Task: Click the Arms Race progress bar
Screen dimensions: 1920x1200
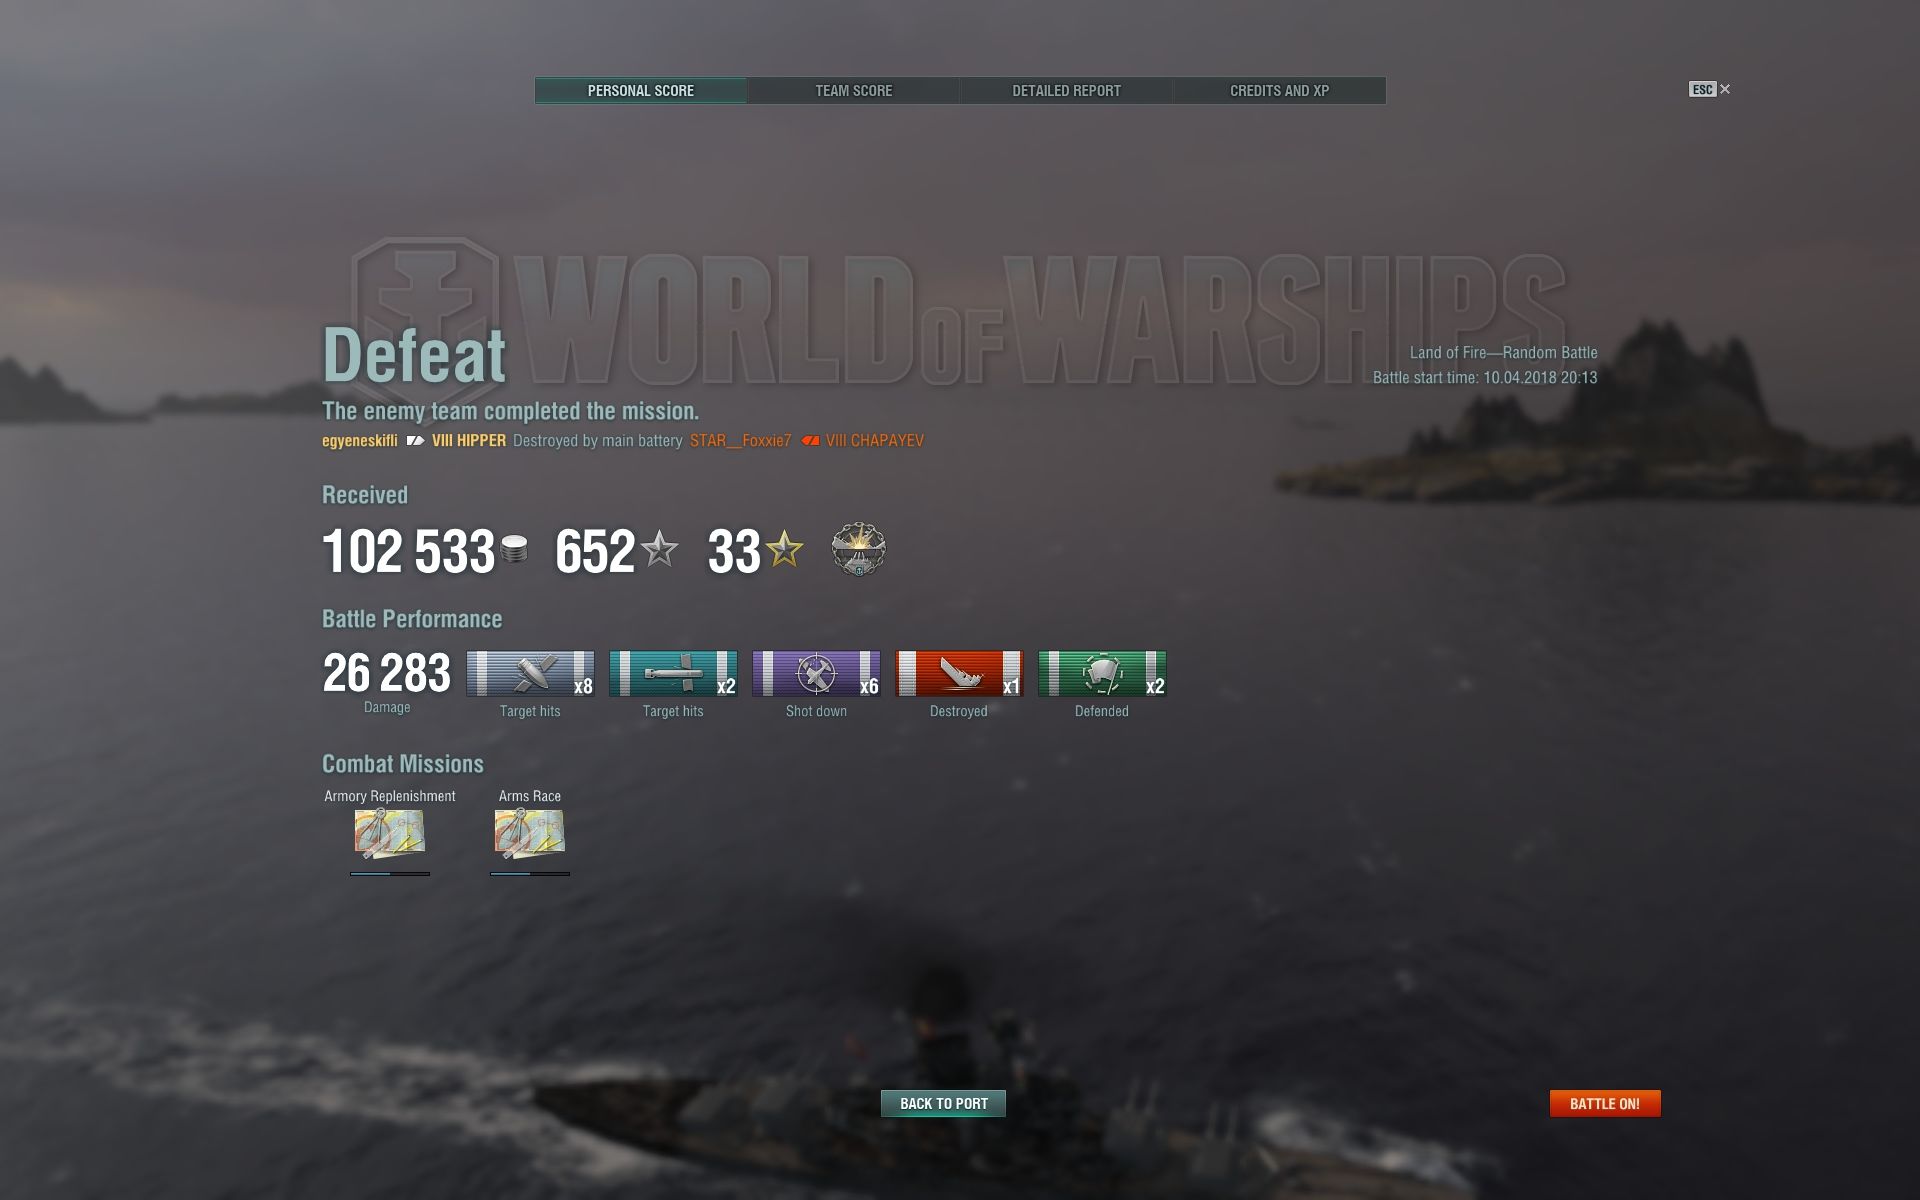Action: (530, 874)
